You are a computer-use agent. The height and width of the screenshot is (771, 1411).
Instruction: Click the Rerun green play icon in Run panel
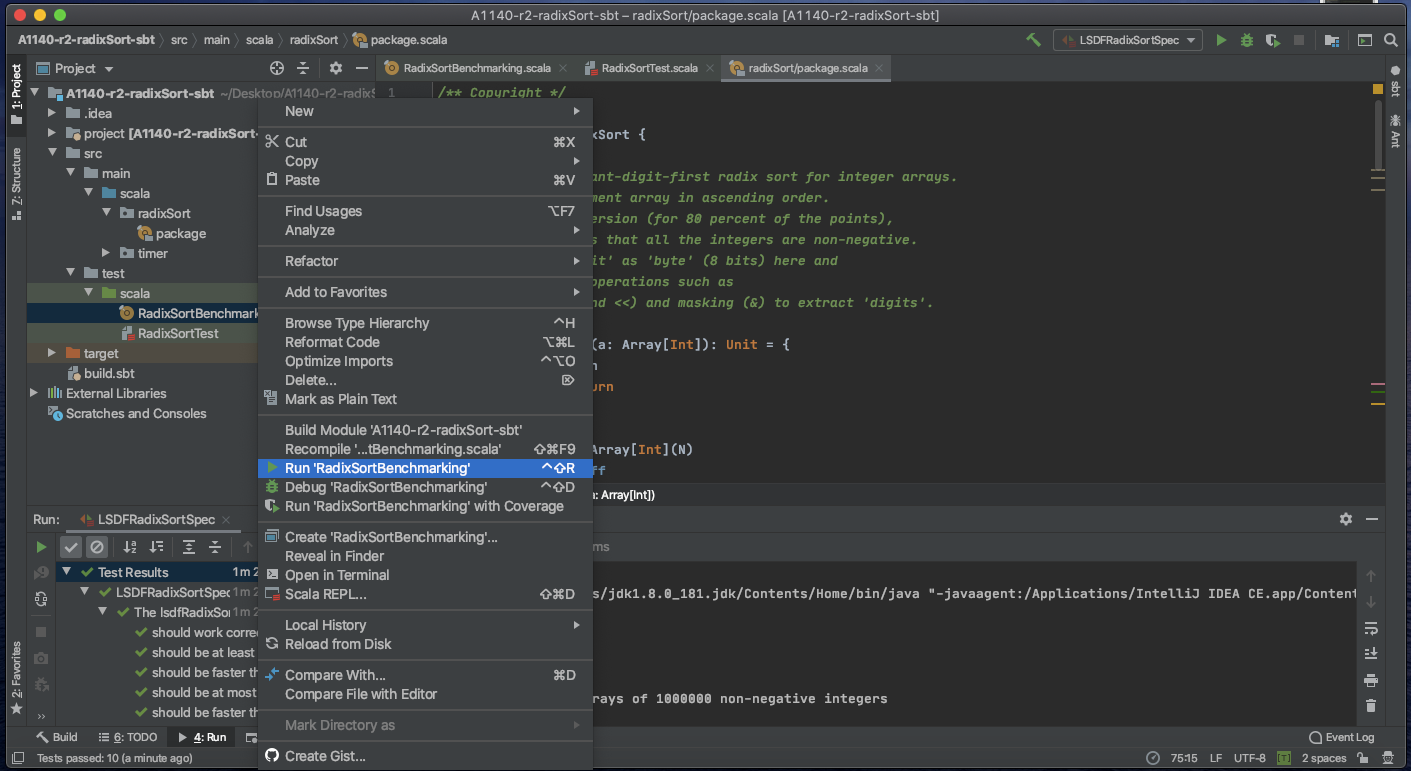(x=41, y=547)
